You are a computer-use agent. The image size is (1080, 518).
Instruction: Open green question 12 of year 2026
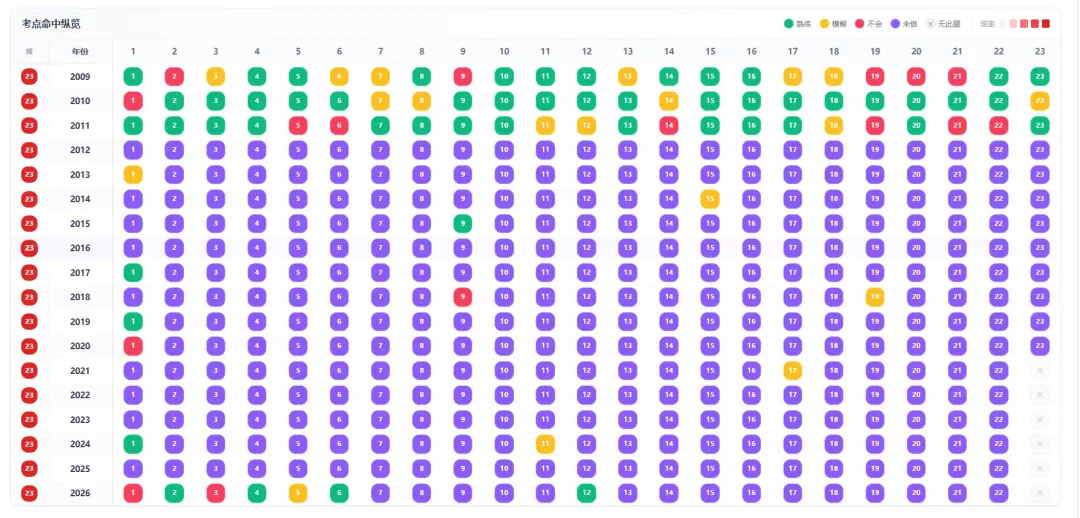click(586, 493)
